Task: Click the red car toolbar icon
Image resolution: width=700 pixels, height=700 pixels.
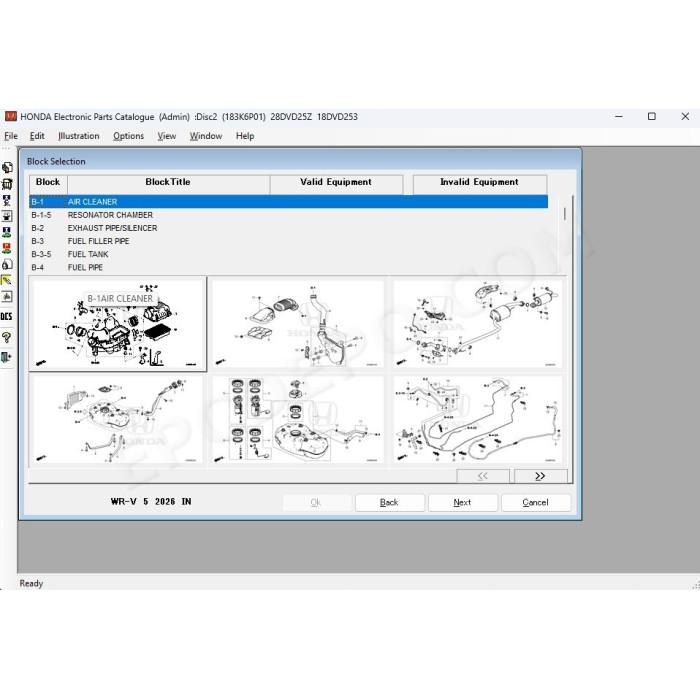Action: click(x=7, y=248)
